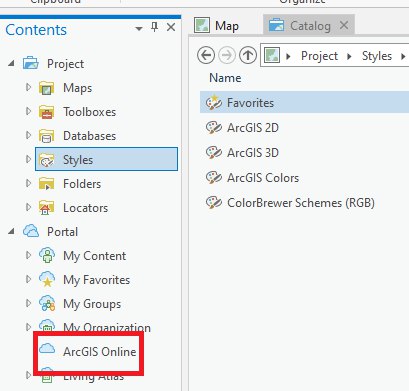Click Styles in the path breadcrumb
Viewport: 409px width, 391px height.
(x=377, y=56)
